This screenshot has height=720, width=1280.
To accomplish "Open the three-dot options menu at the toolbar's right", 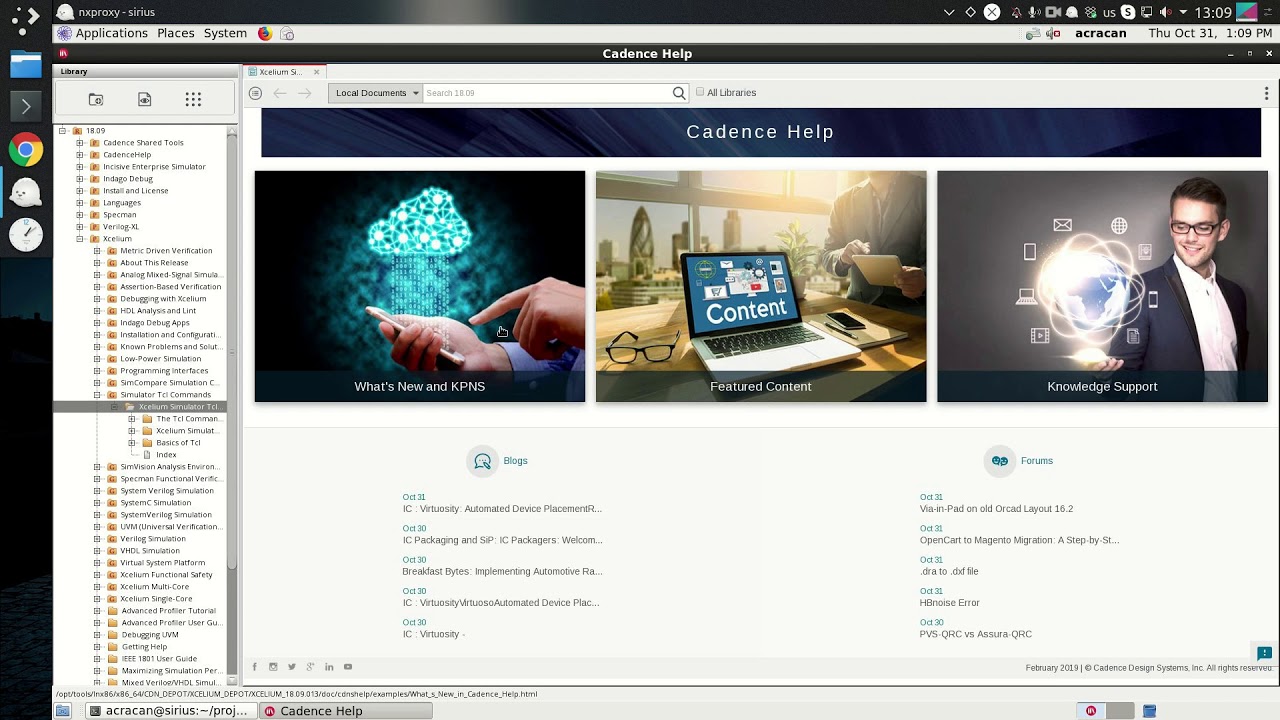I will pos(1266,93).
